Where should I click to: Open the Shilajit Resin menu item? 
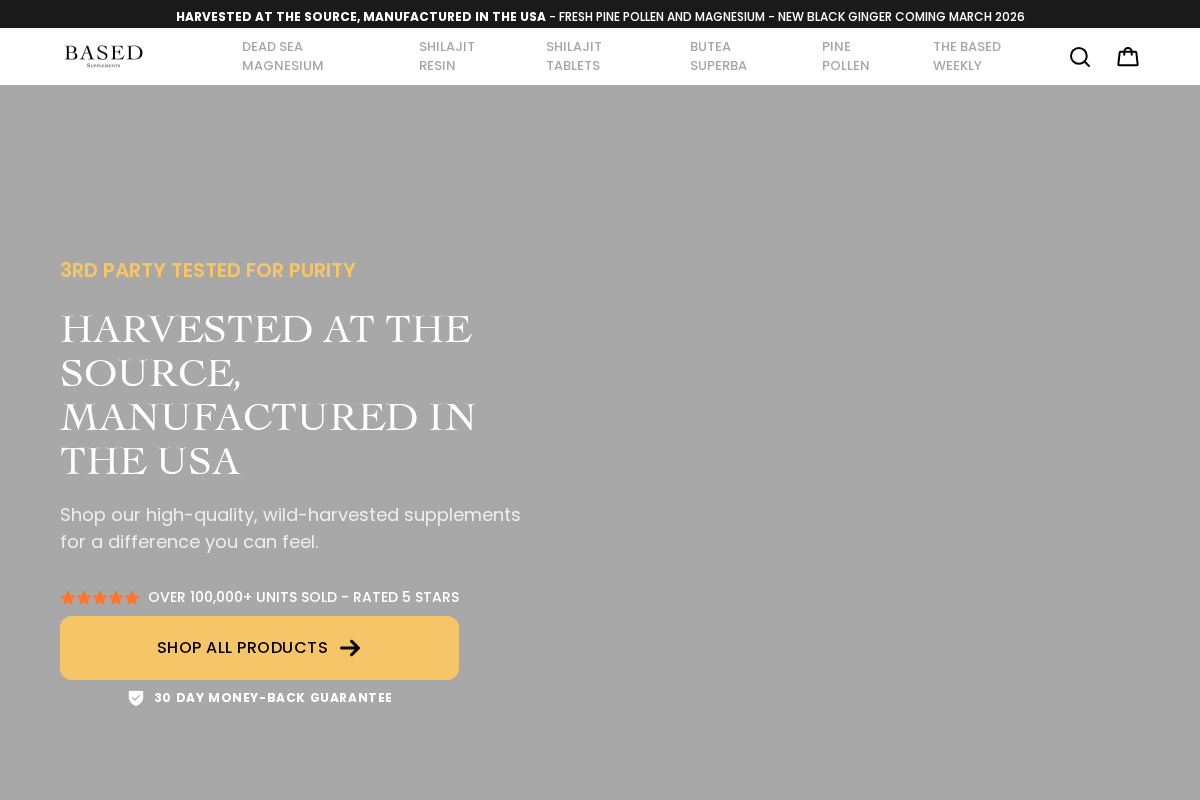[x=446, y=56]
